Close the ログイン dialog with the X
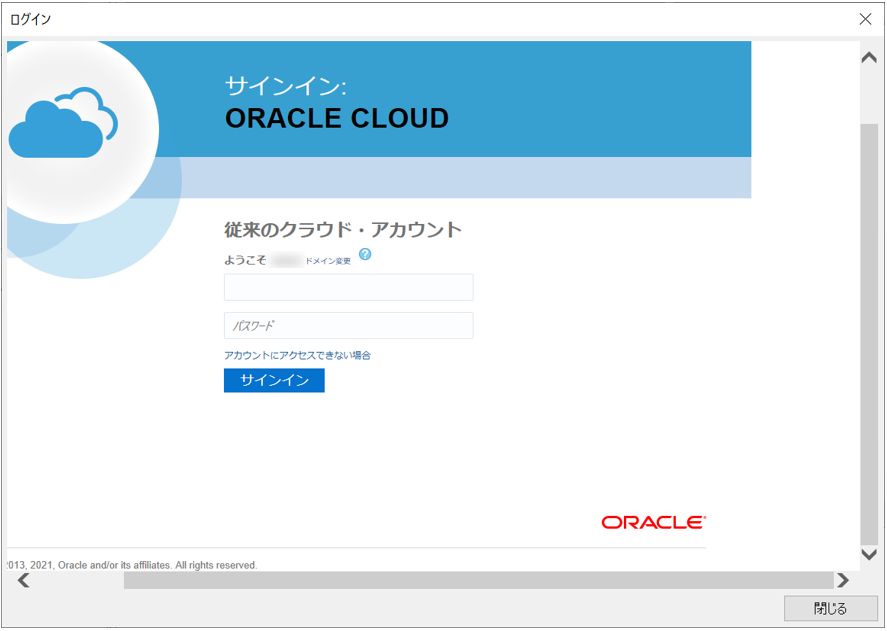Image resolution: width=887 pixels, height=631 pixels. [x=865, y=19]
